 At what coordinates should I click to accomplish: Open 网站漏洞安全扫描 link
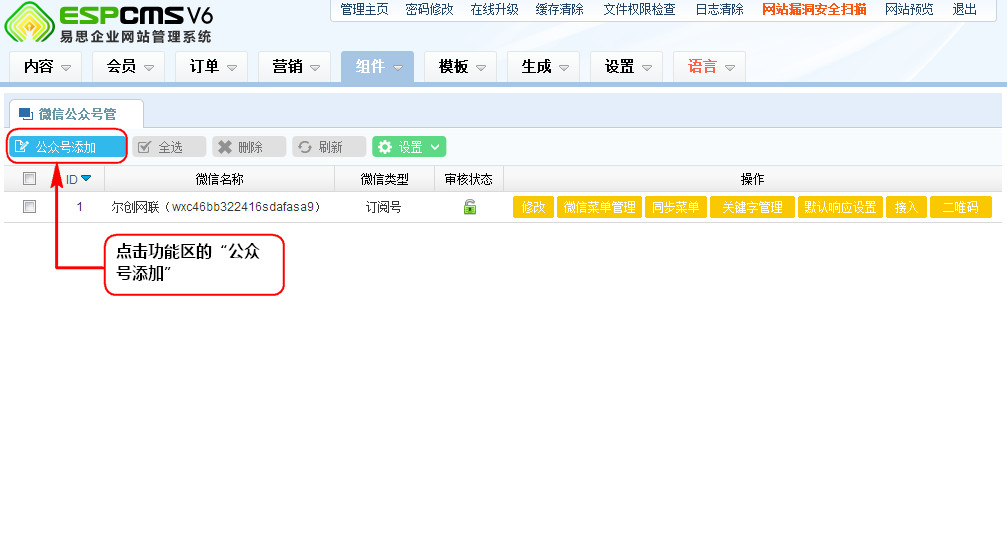(x=814, y=10)
